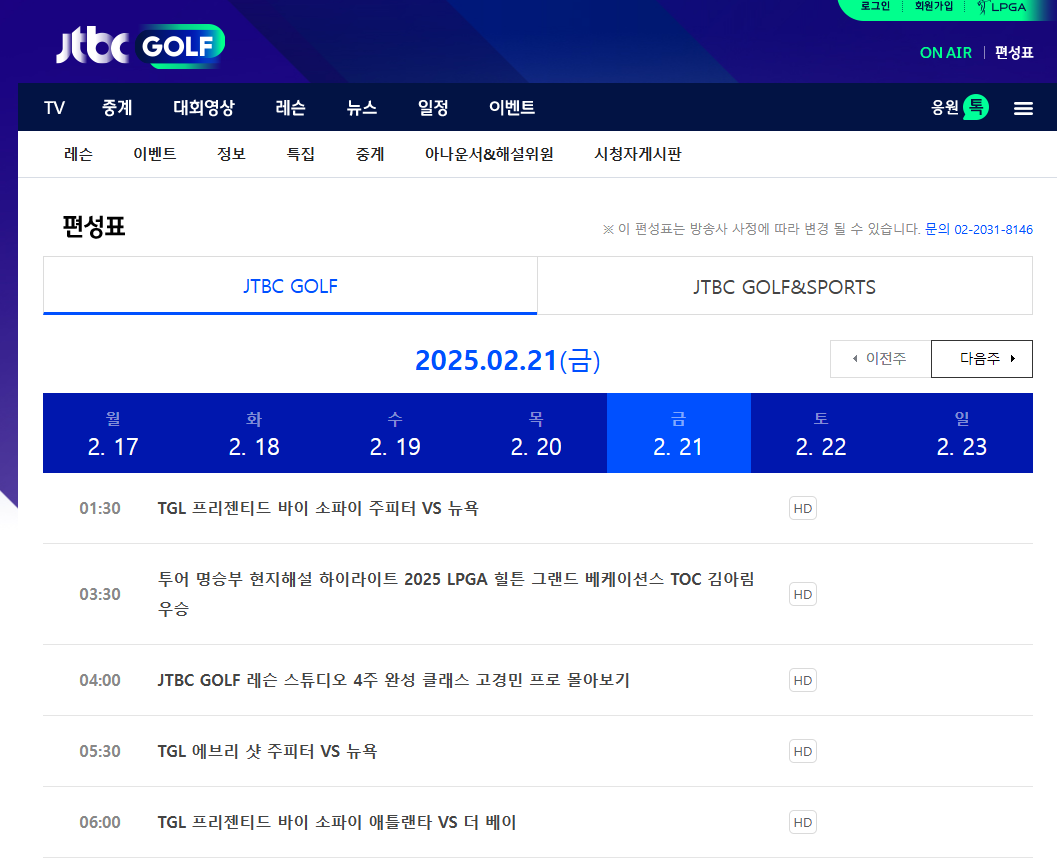Open 시청자게시판 sub-menu item

tap(637, 154)
